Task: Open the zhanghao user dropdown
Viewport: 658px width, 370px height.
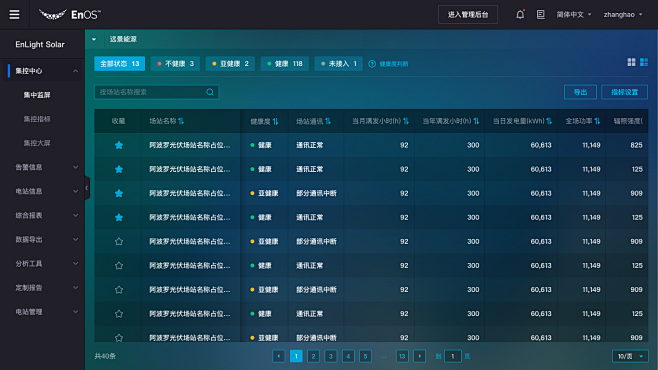Action: coord(623,15)
